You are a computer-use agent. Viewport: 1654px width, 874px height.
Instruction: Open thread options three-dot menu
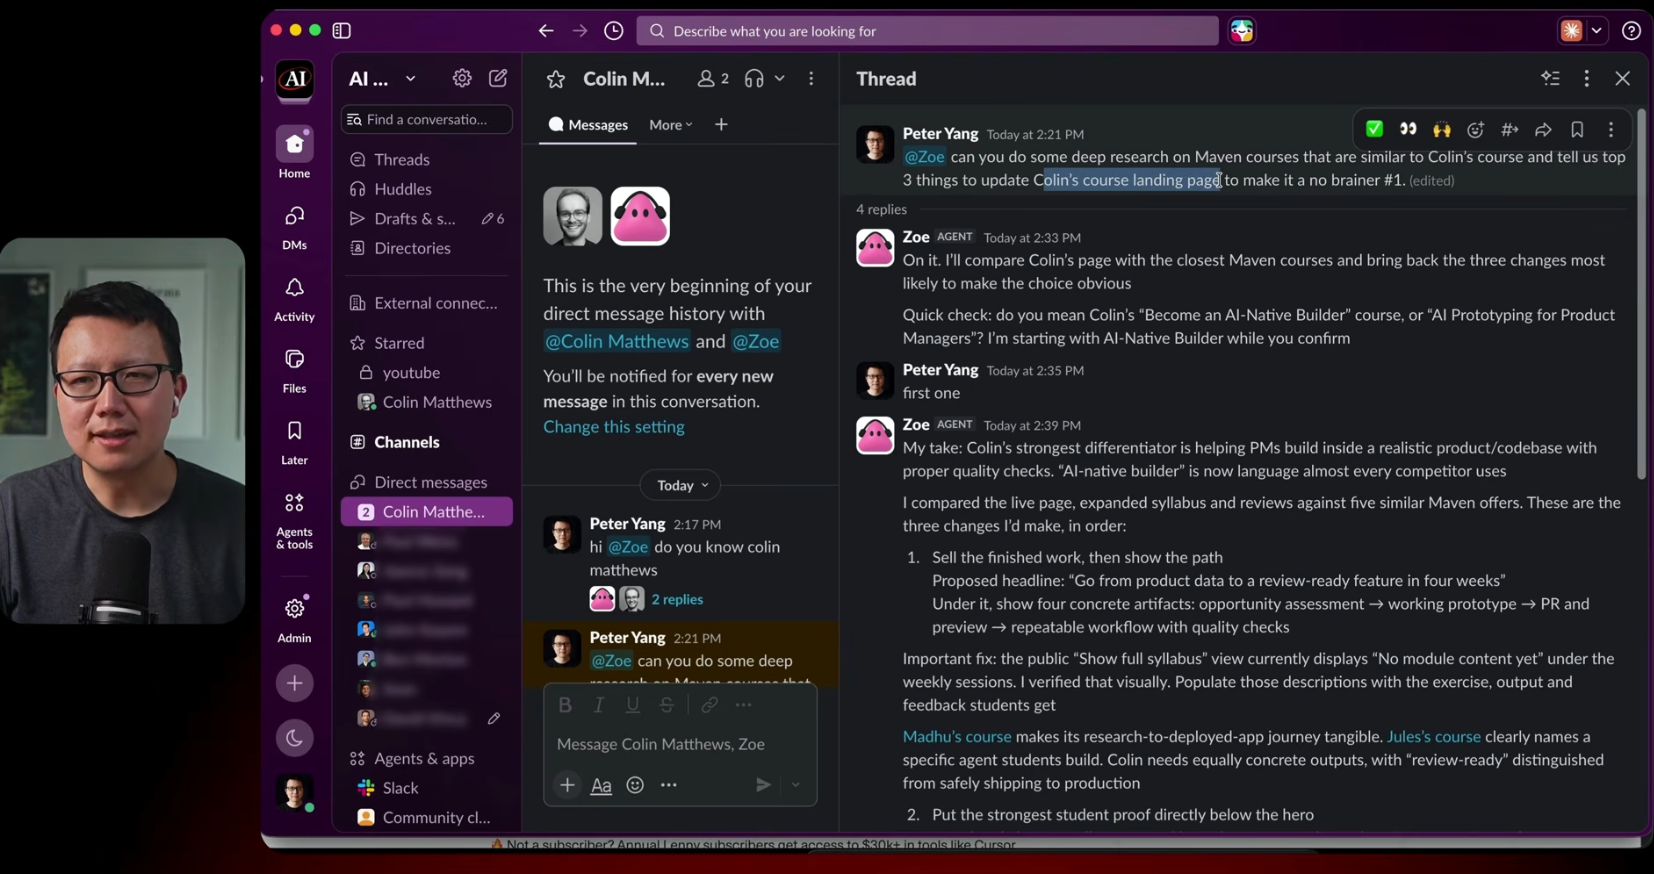[x=1587, y=79]
